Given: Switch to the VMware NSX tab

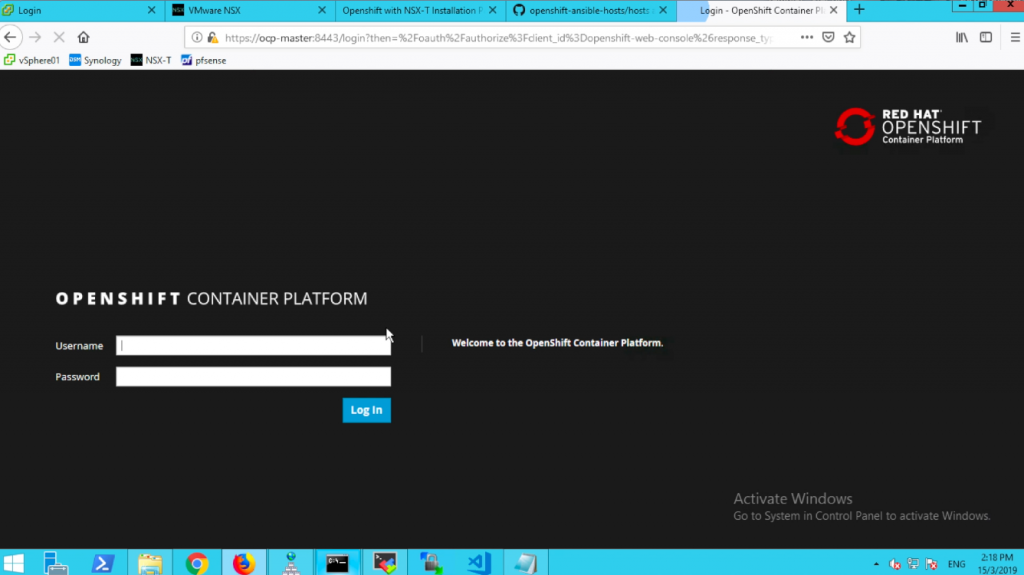Looking at the screenshot, I should click(x=248, y=10).
